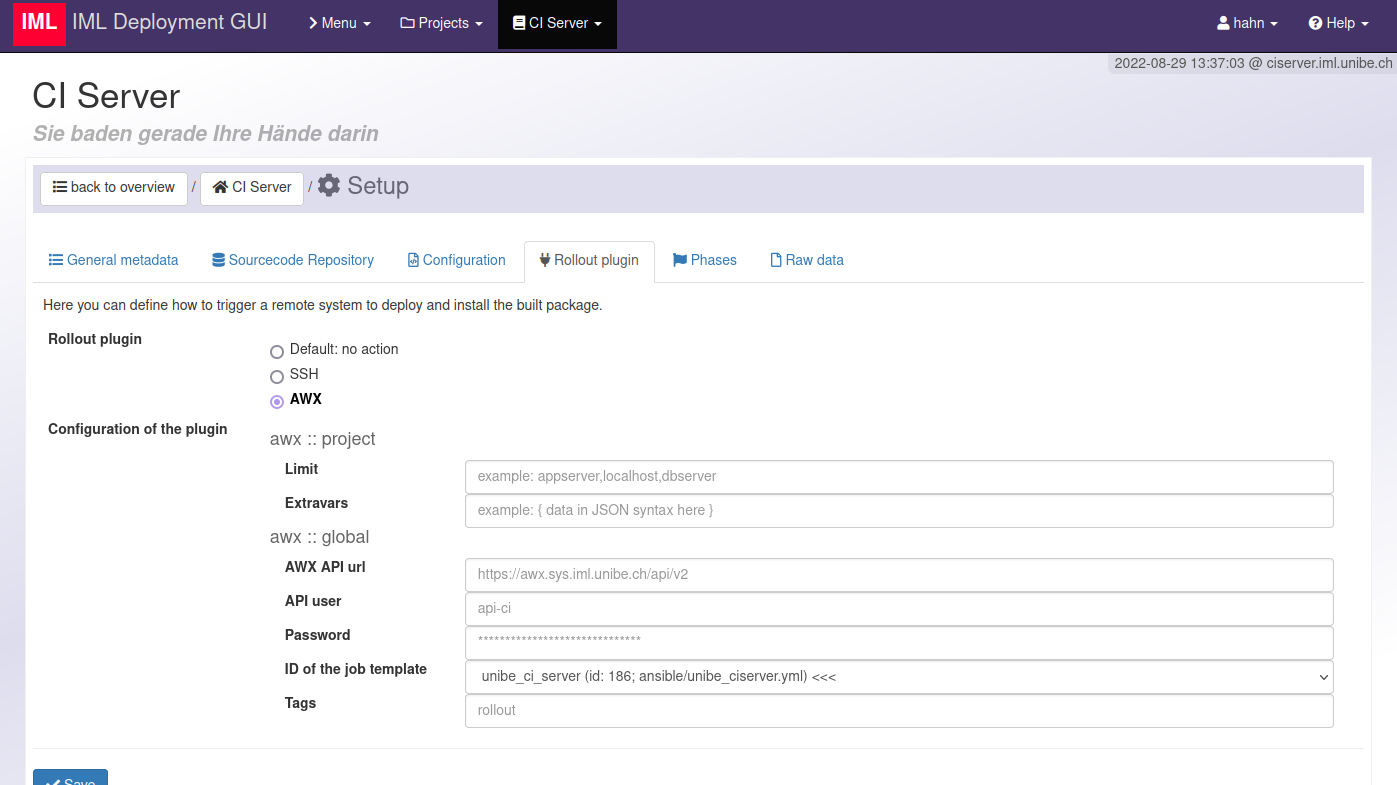Open the Menu dropdown in navbar
Image resolution: width=1397 pixels, height=785 pixels.
339,23
